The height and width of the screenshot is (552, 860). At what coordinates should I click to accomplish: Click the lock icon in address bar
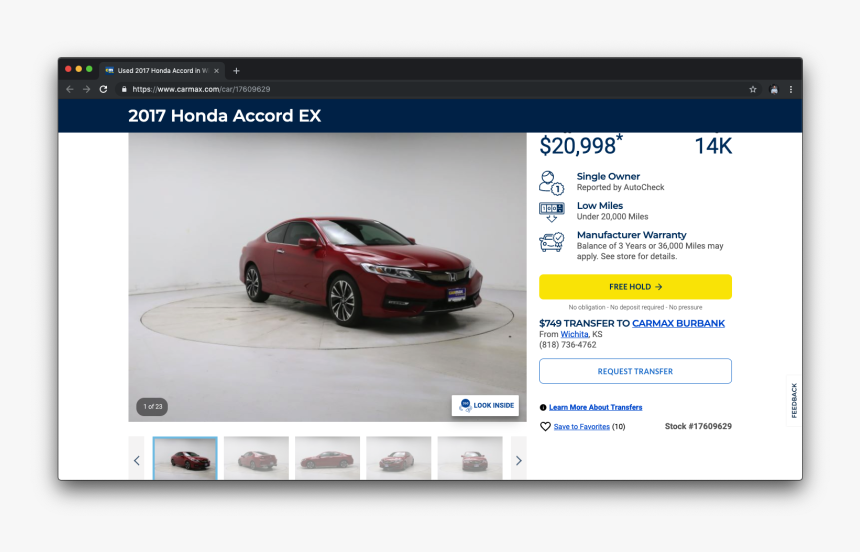click(x=124, y=89)
